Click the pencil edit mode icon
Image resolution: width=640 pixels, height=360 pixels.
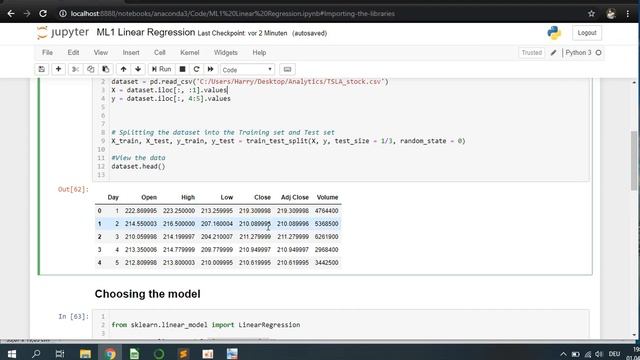pos(553,53)
